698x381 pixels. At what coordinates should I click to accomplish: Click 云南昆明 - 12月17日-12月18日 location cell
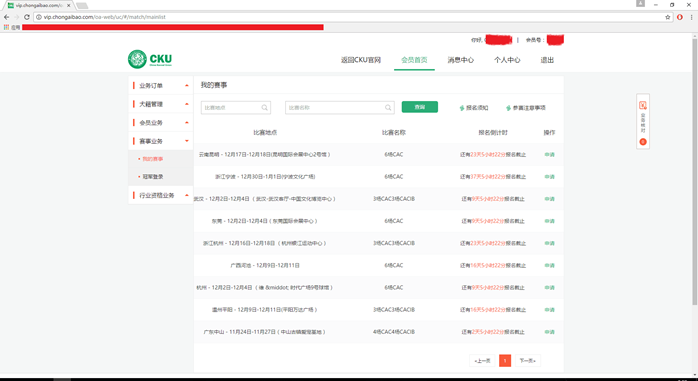264,154
